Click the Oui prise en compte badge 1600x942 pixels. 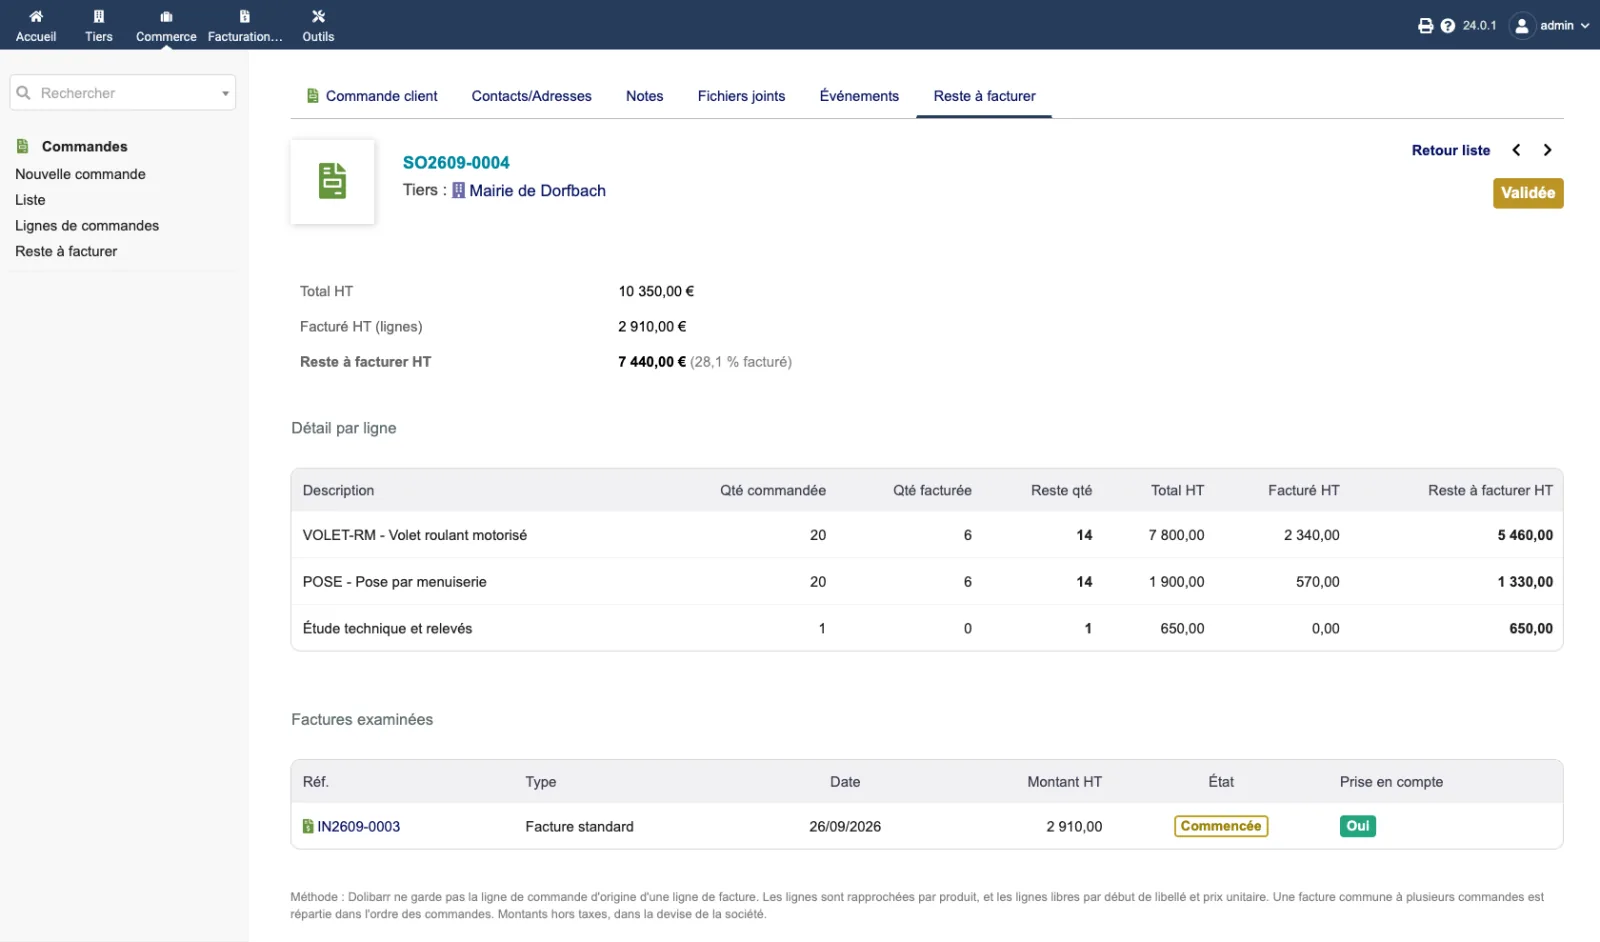tap(1357, 826)
